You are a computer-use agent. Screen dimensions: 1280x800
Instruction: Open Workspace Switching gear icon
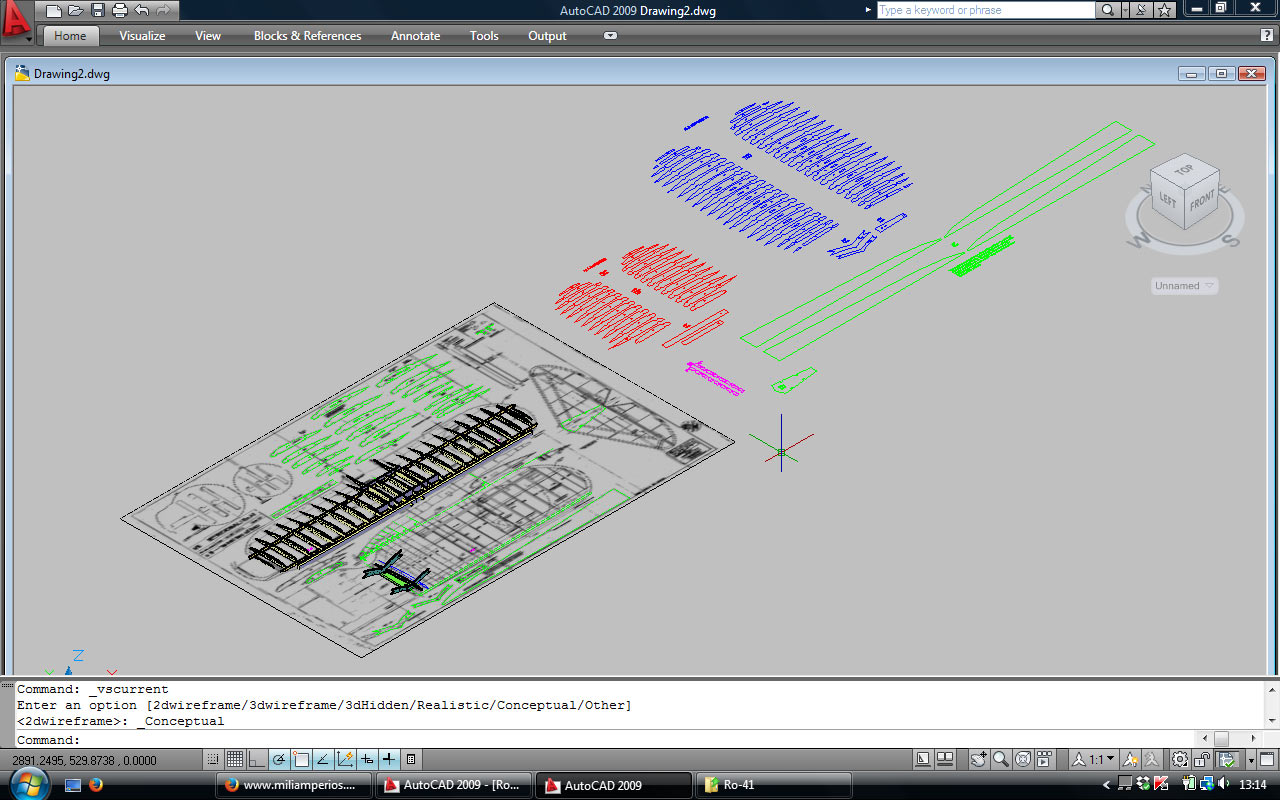point(1180,760)
